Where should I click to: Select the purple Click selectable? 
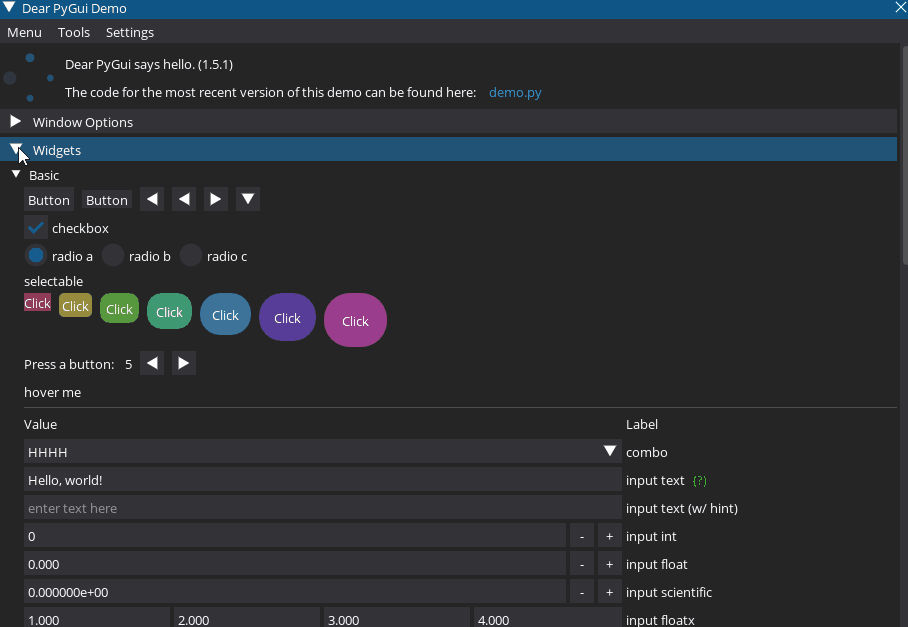click(x=287, y=317)
